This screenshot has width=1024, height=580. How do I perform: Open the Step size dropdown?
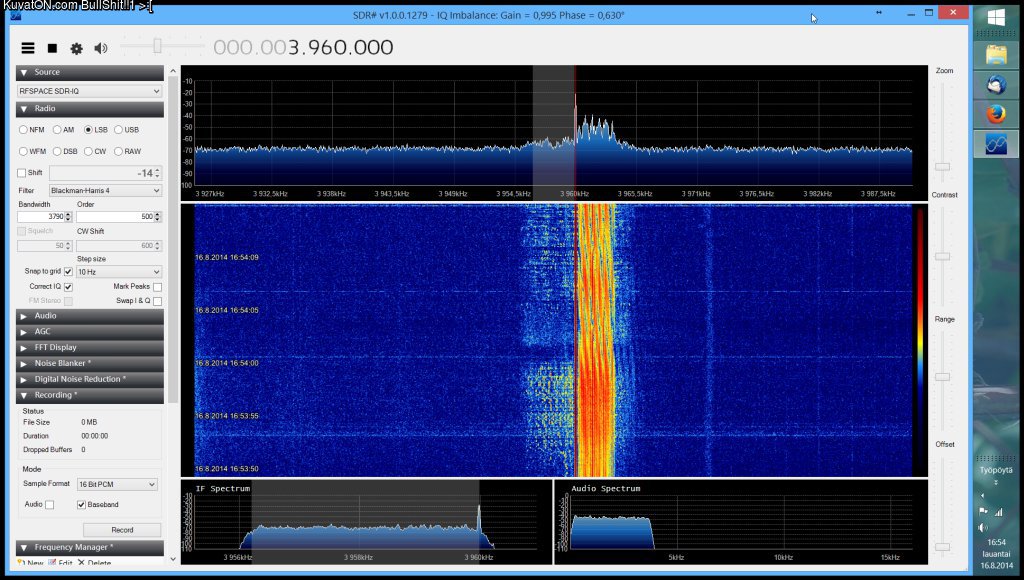(x=119, y=272)
